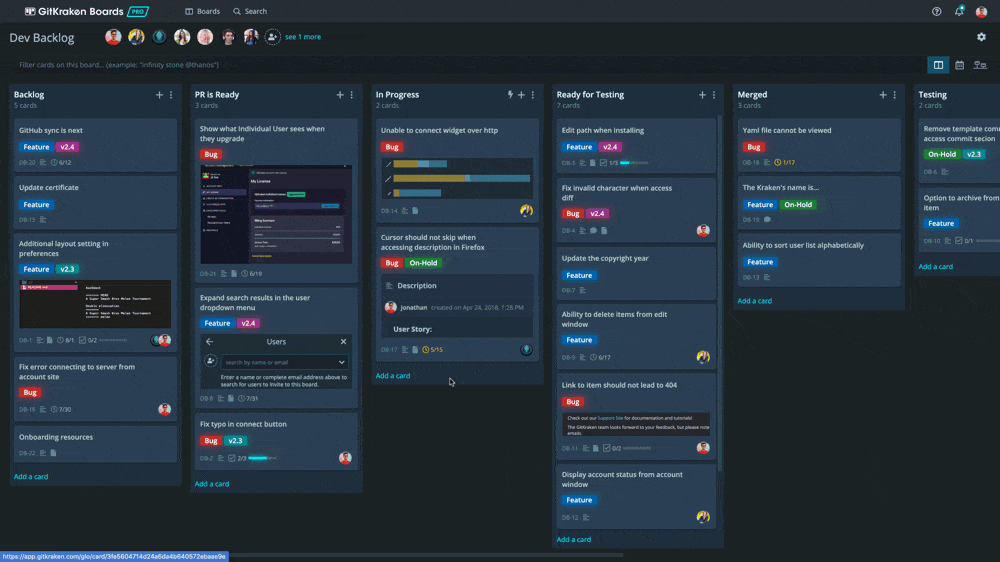
Task: Click the 5/15 due date on Cursor card
Action: pyautogui.click(x=432, y=350)
